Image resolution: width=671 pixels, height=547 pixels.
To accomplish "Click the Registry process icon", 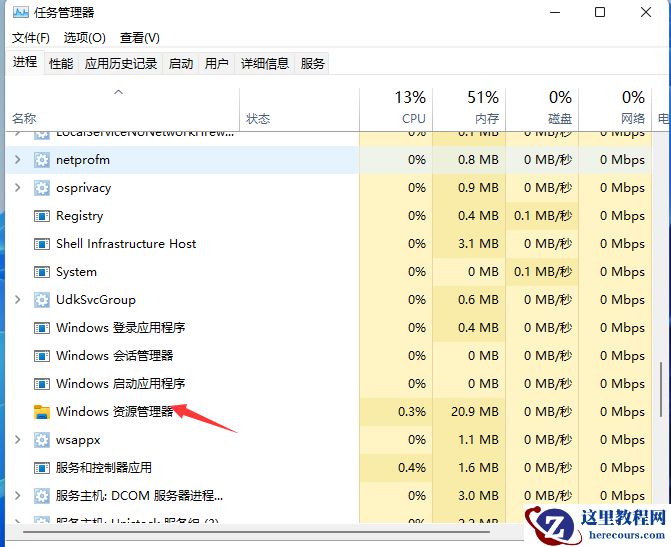I will 42,216.
